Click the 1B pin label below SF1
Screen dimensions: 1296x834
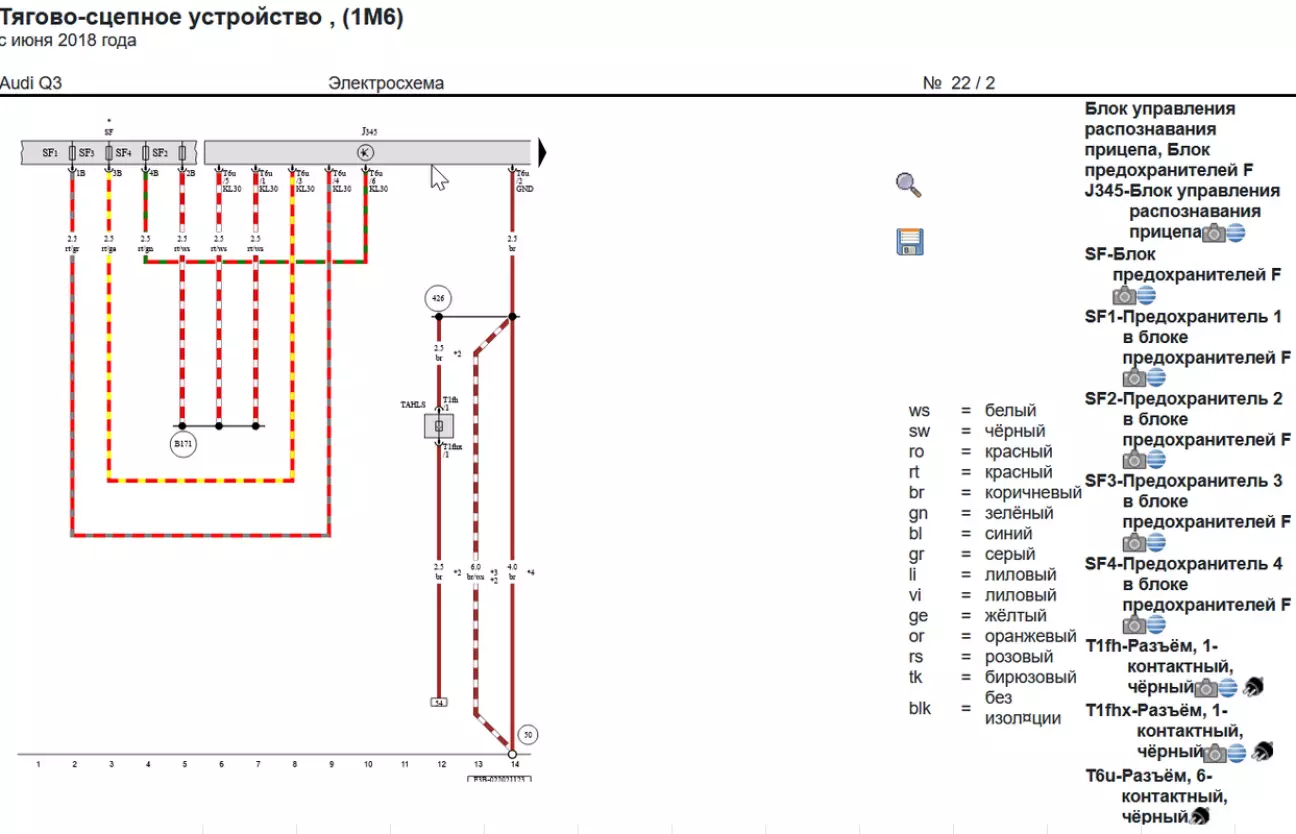tap(80, 173)
